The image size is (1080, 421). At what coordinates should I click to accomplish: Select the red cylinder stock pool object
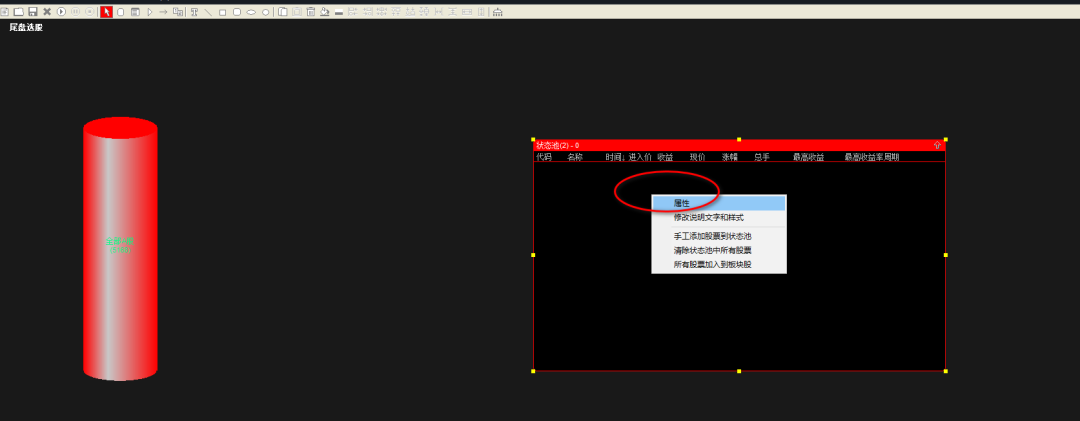tap(121, 249)
